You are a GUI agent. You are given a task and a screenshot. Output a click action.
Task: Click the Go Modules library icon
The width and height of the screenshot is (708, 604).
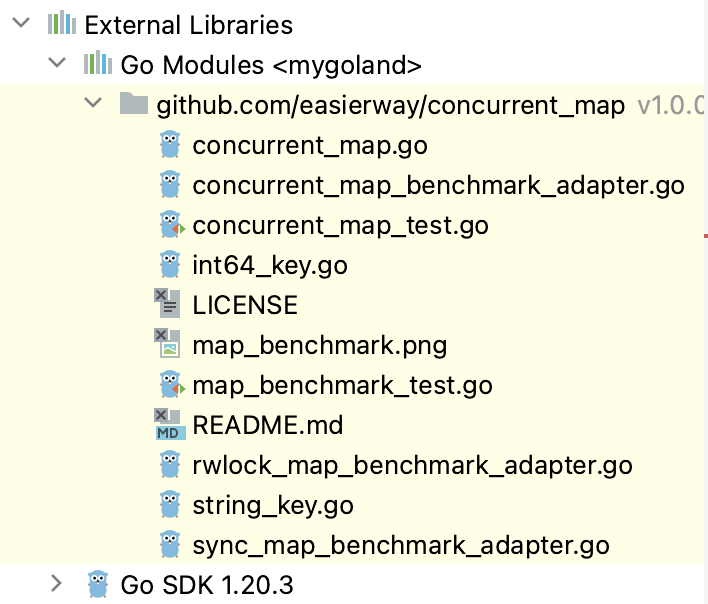click(x=98, y=63)
